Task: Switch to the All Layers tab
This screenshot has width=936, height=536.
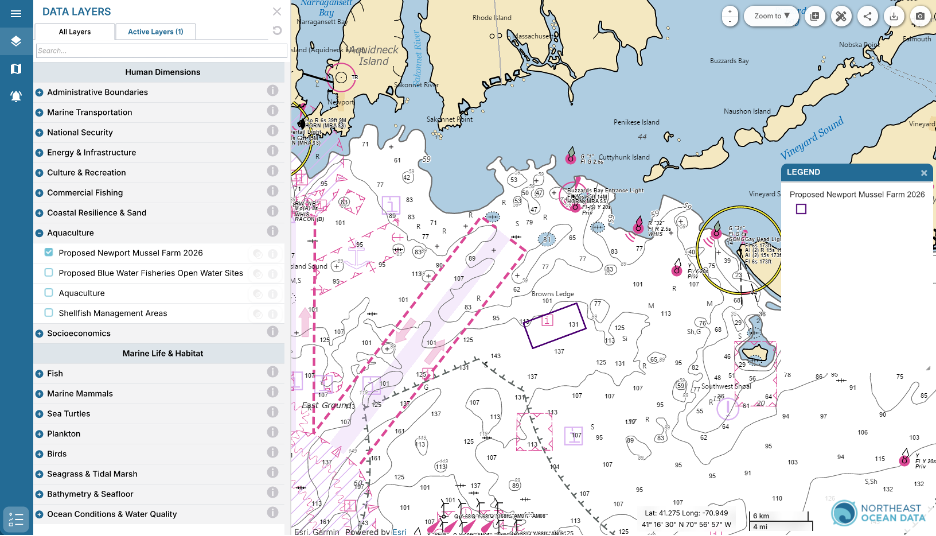Action: (x=75, y=32)
